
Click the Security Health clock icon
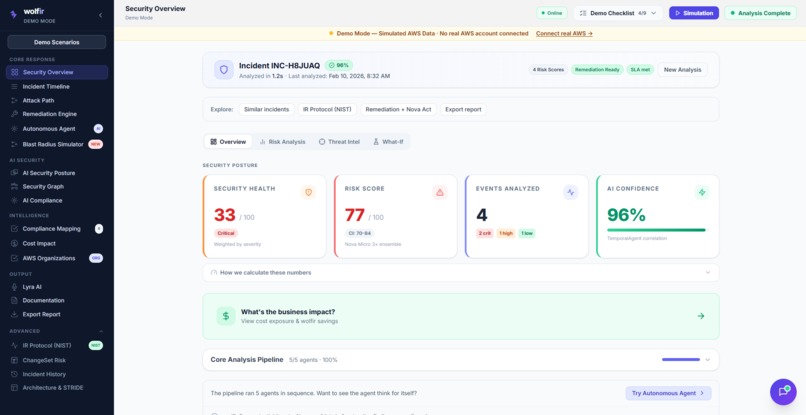tap(308, 192)
